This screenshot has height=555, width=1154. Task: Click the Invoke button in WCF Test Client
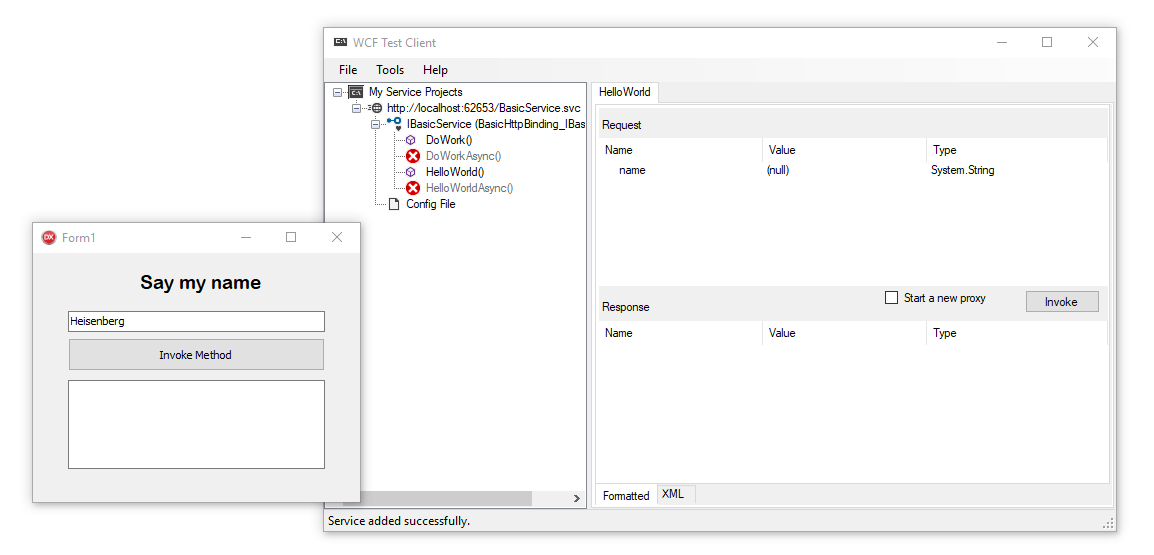point(1062,302)
